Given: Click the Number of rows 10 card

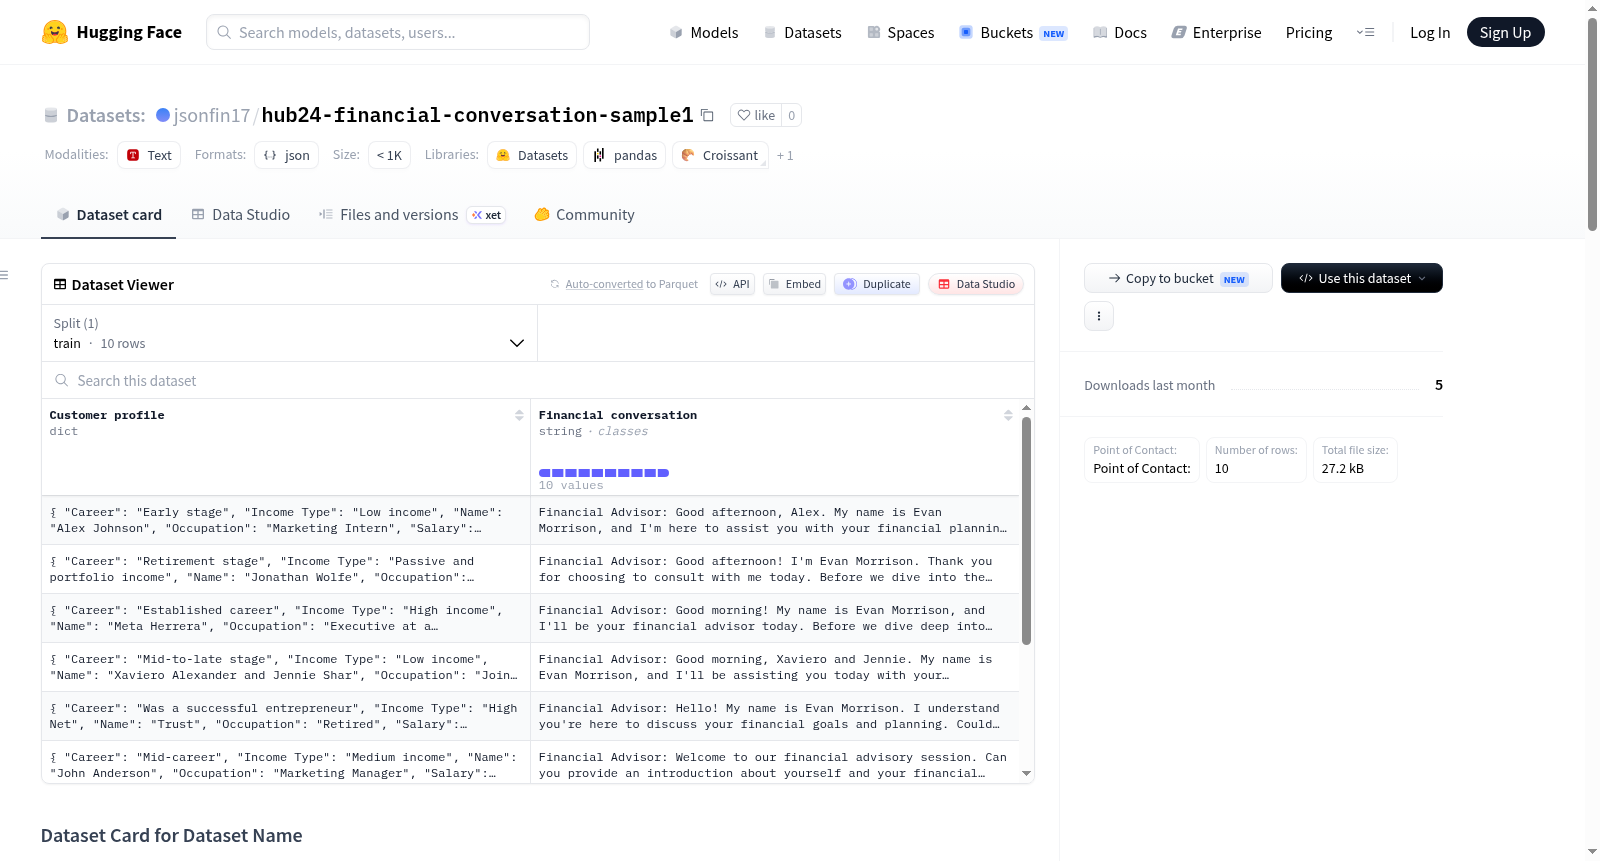Looking at the screenshot, I should pyautogui.click(x=1256, y=460).
